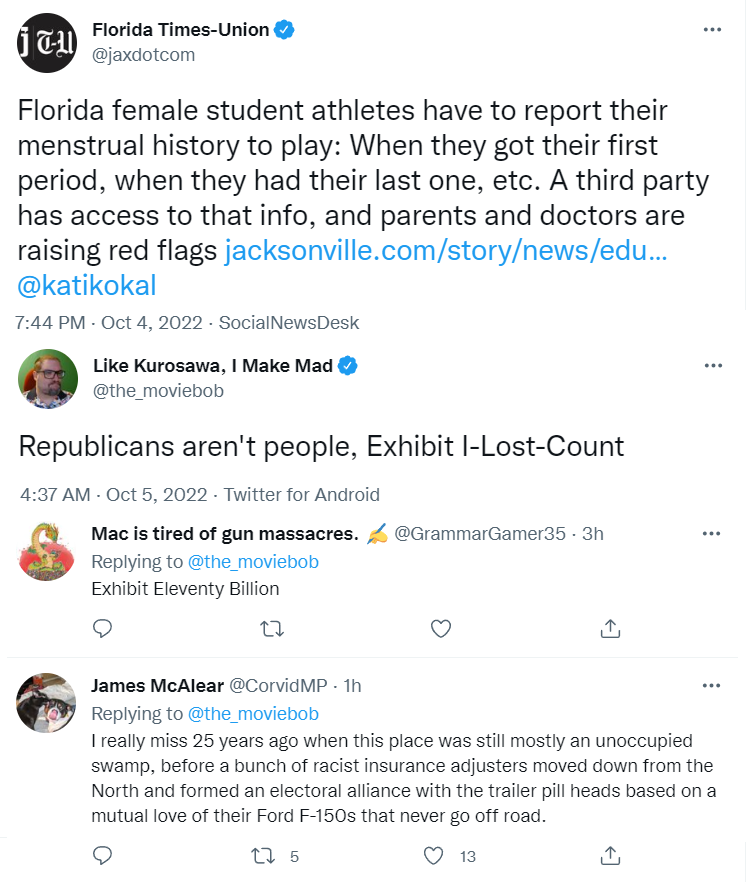The height and width of the screenshot is (882, 746).
Task: Retweet the Exhibit Eleventy Billion reply
Action: click(x=271, y=628)
